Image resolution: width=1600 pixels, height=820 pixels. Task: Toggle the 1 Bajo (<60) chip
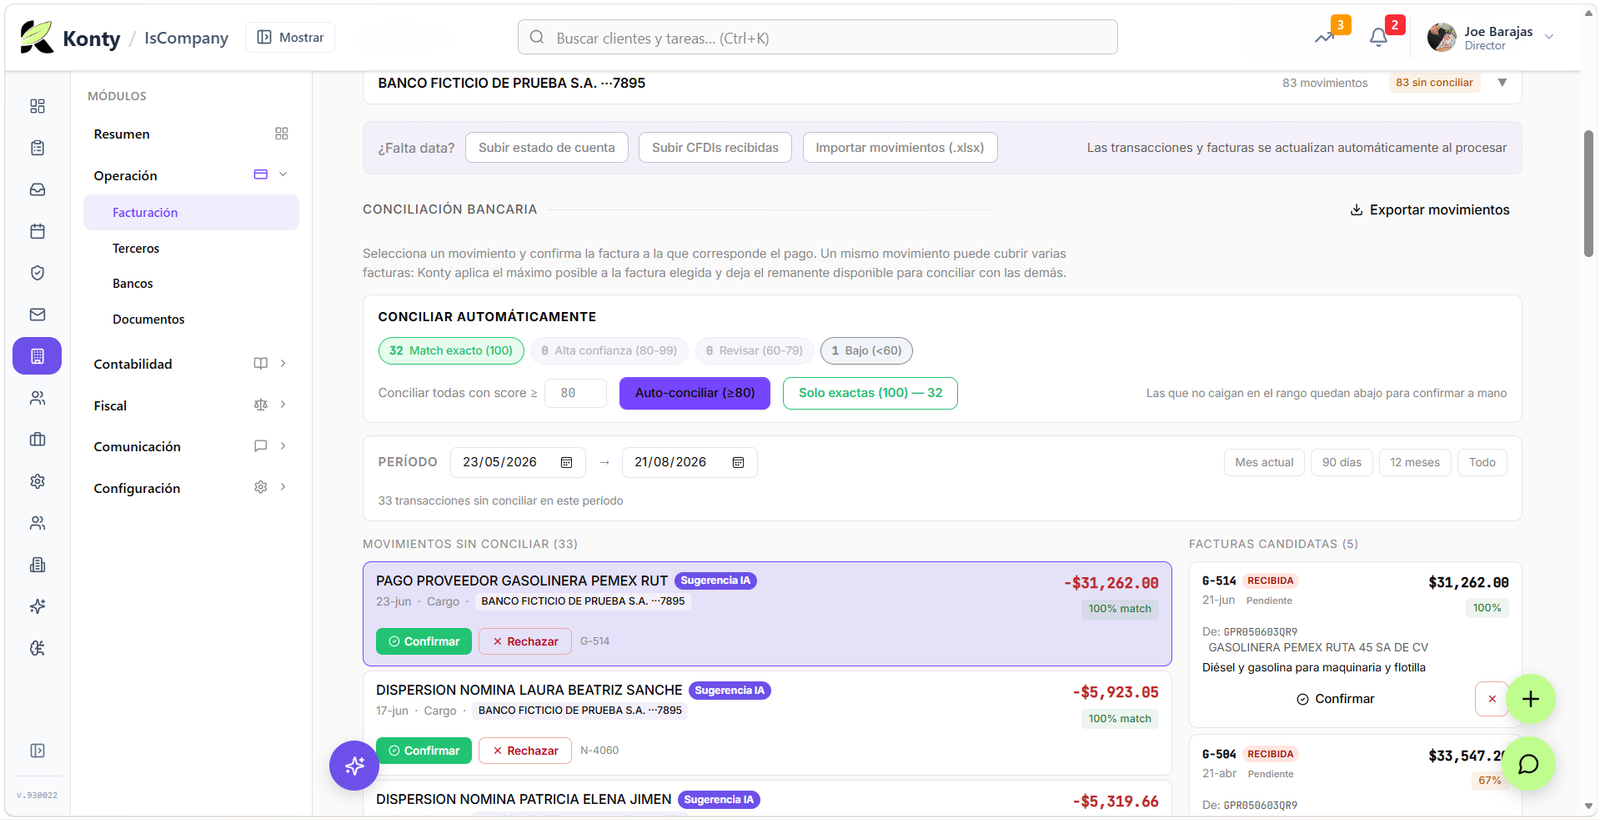(x=866, y=351)
